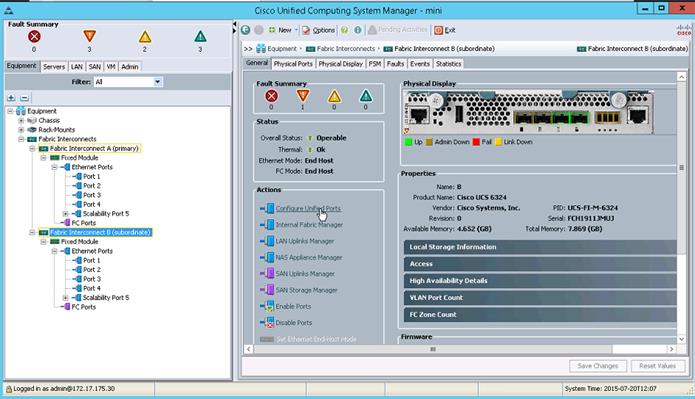Open the Statistics tab

pos(449,64)
